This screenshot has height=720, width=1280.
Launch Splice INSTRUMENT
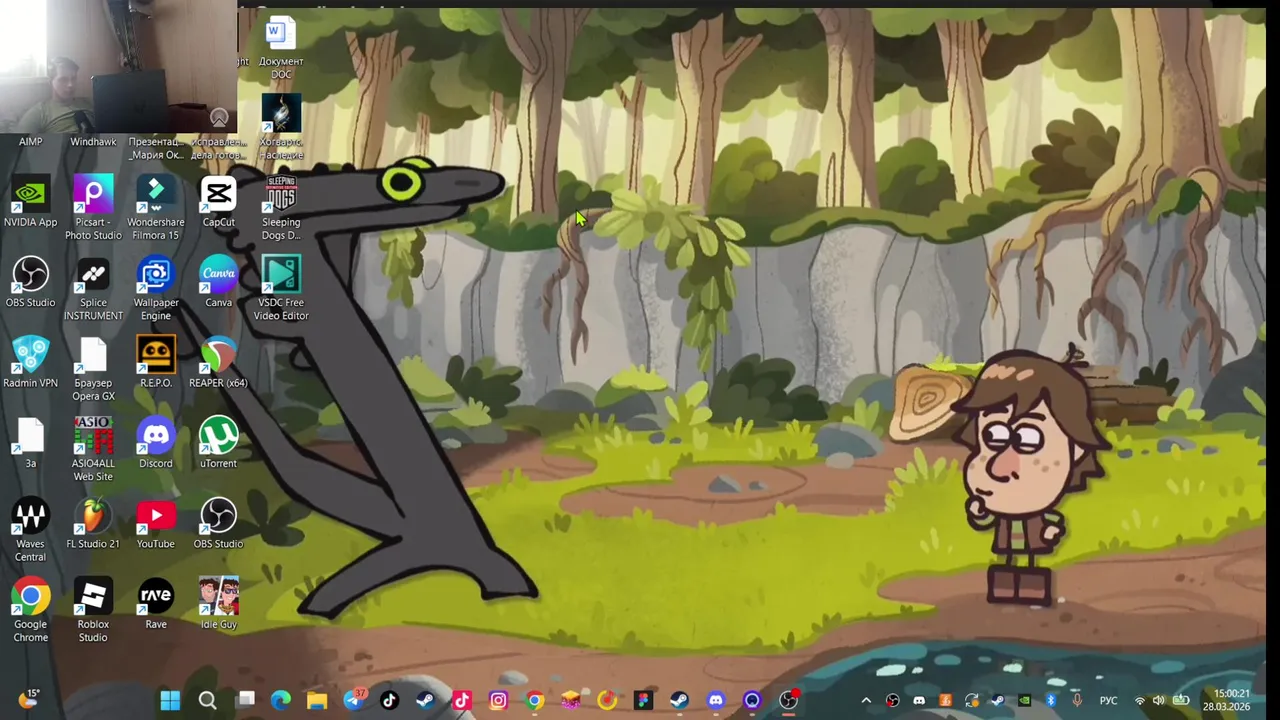pyautogui.click(x=93, y=289)
